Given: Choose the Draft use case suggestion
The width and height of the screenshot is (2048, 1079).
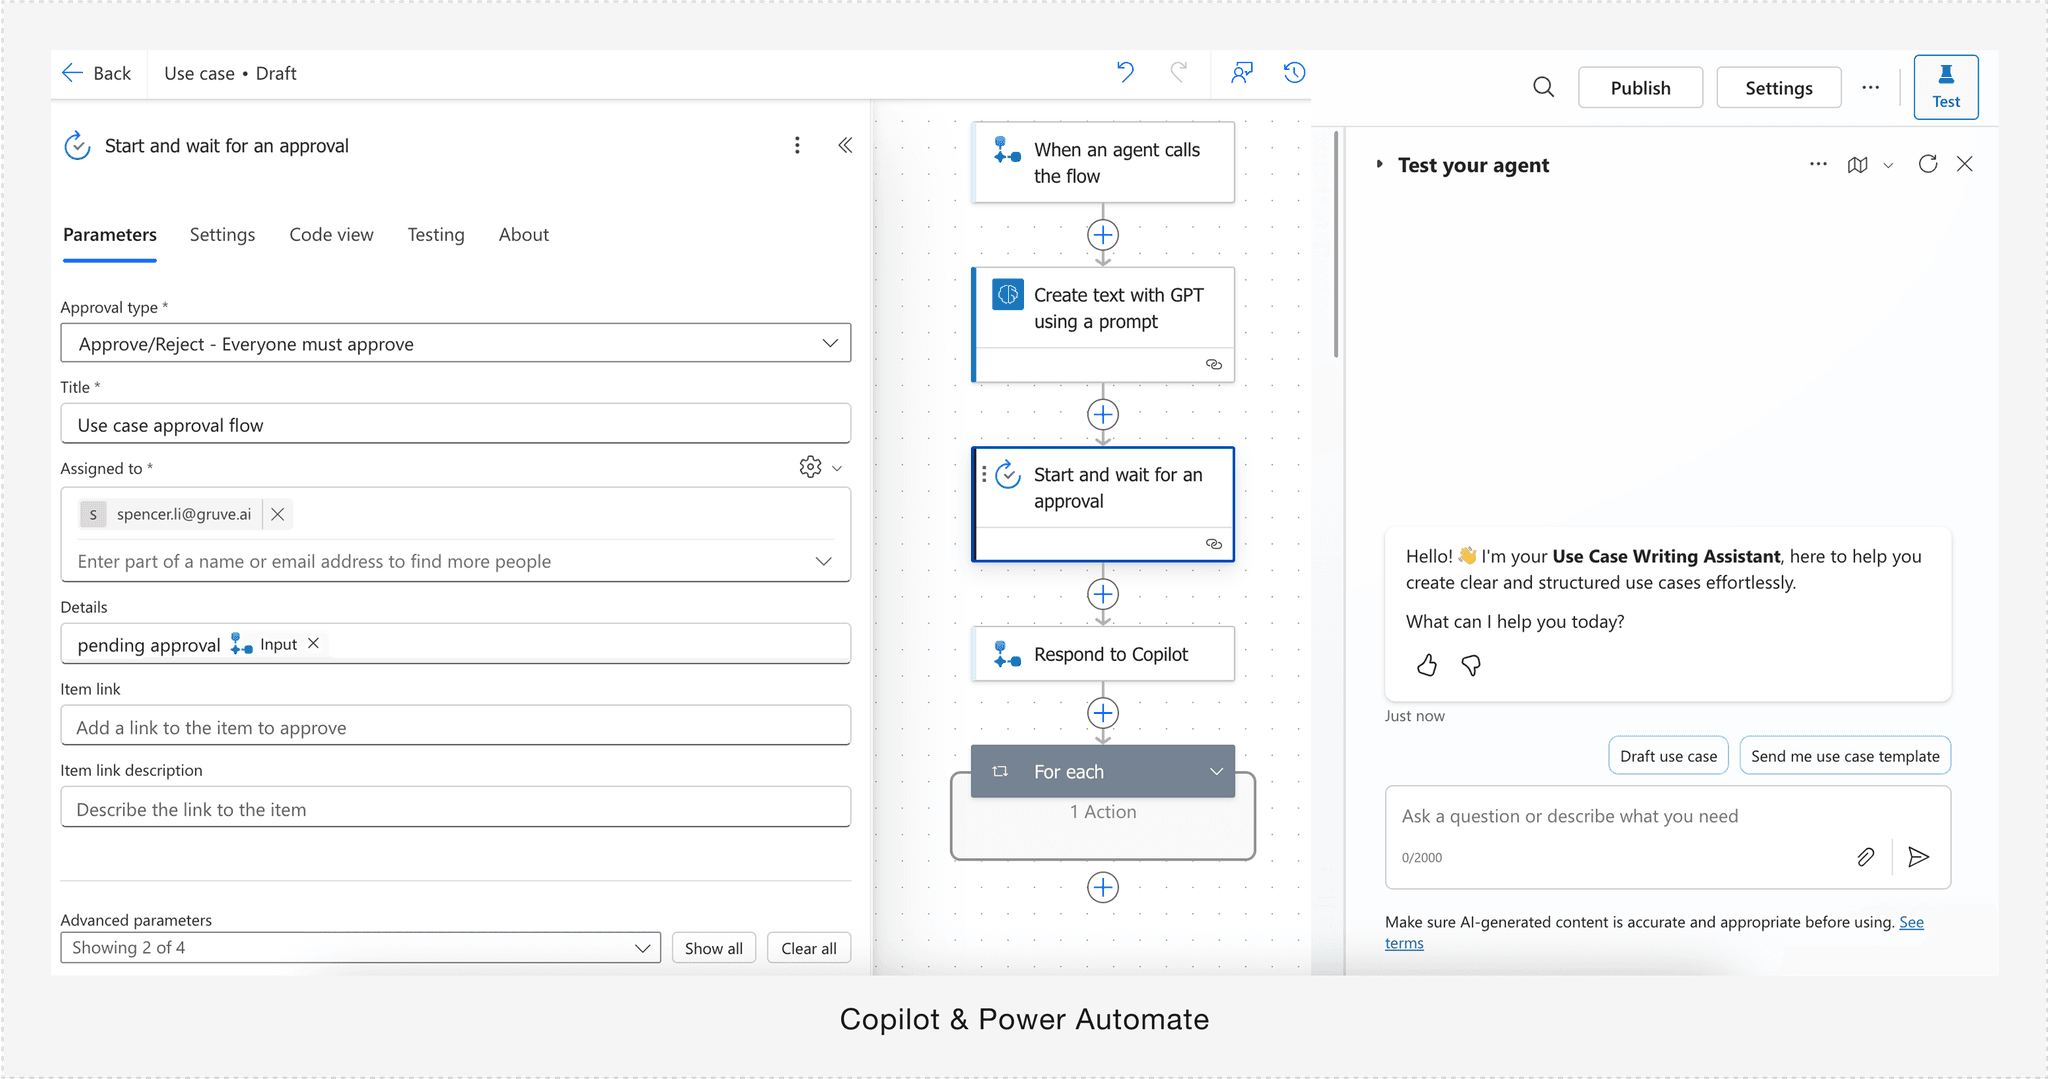Looking at the screenshot, I should point(1668,756).
